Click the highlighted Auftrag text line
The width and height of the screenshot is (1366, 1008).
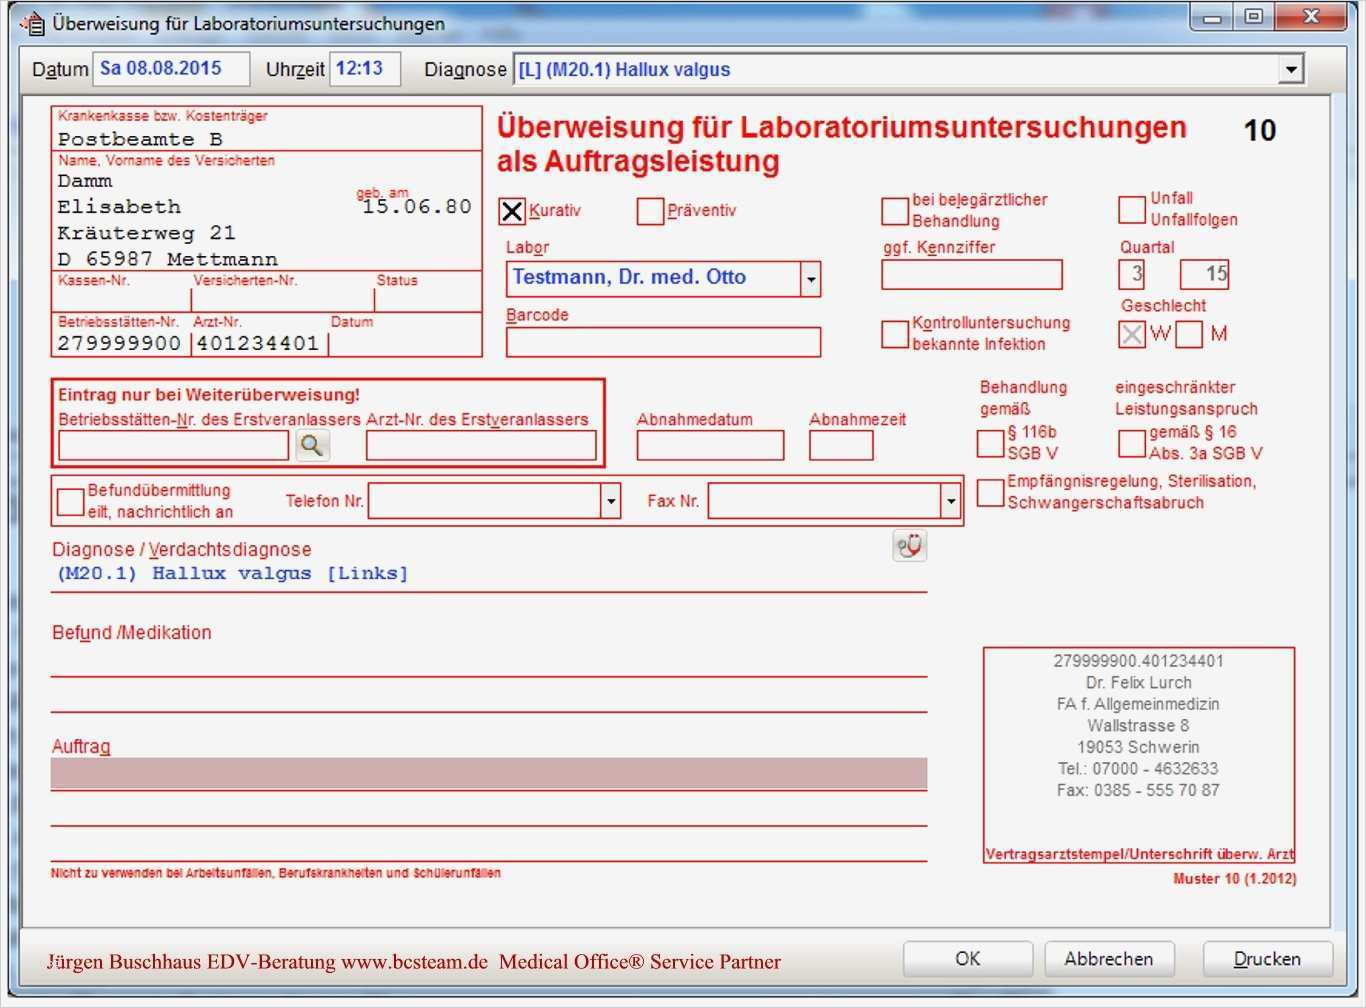(489, 773)
